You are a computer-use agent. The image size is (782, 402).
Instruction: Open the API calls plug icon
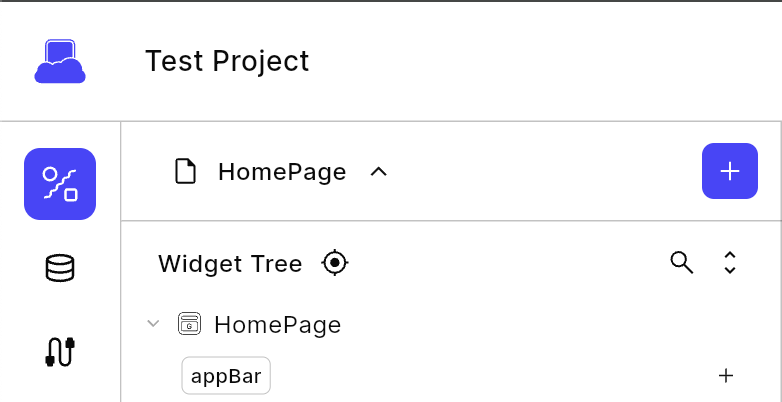(x=60, y=352)
